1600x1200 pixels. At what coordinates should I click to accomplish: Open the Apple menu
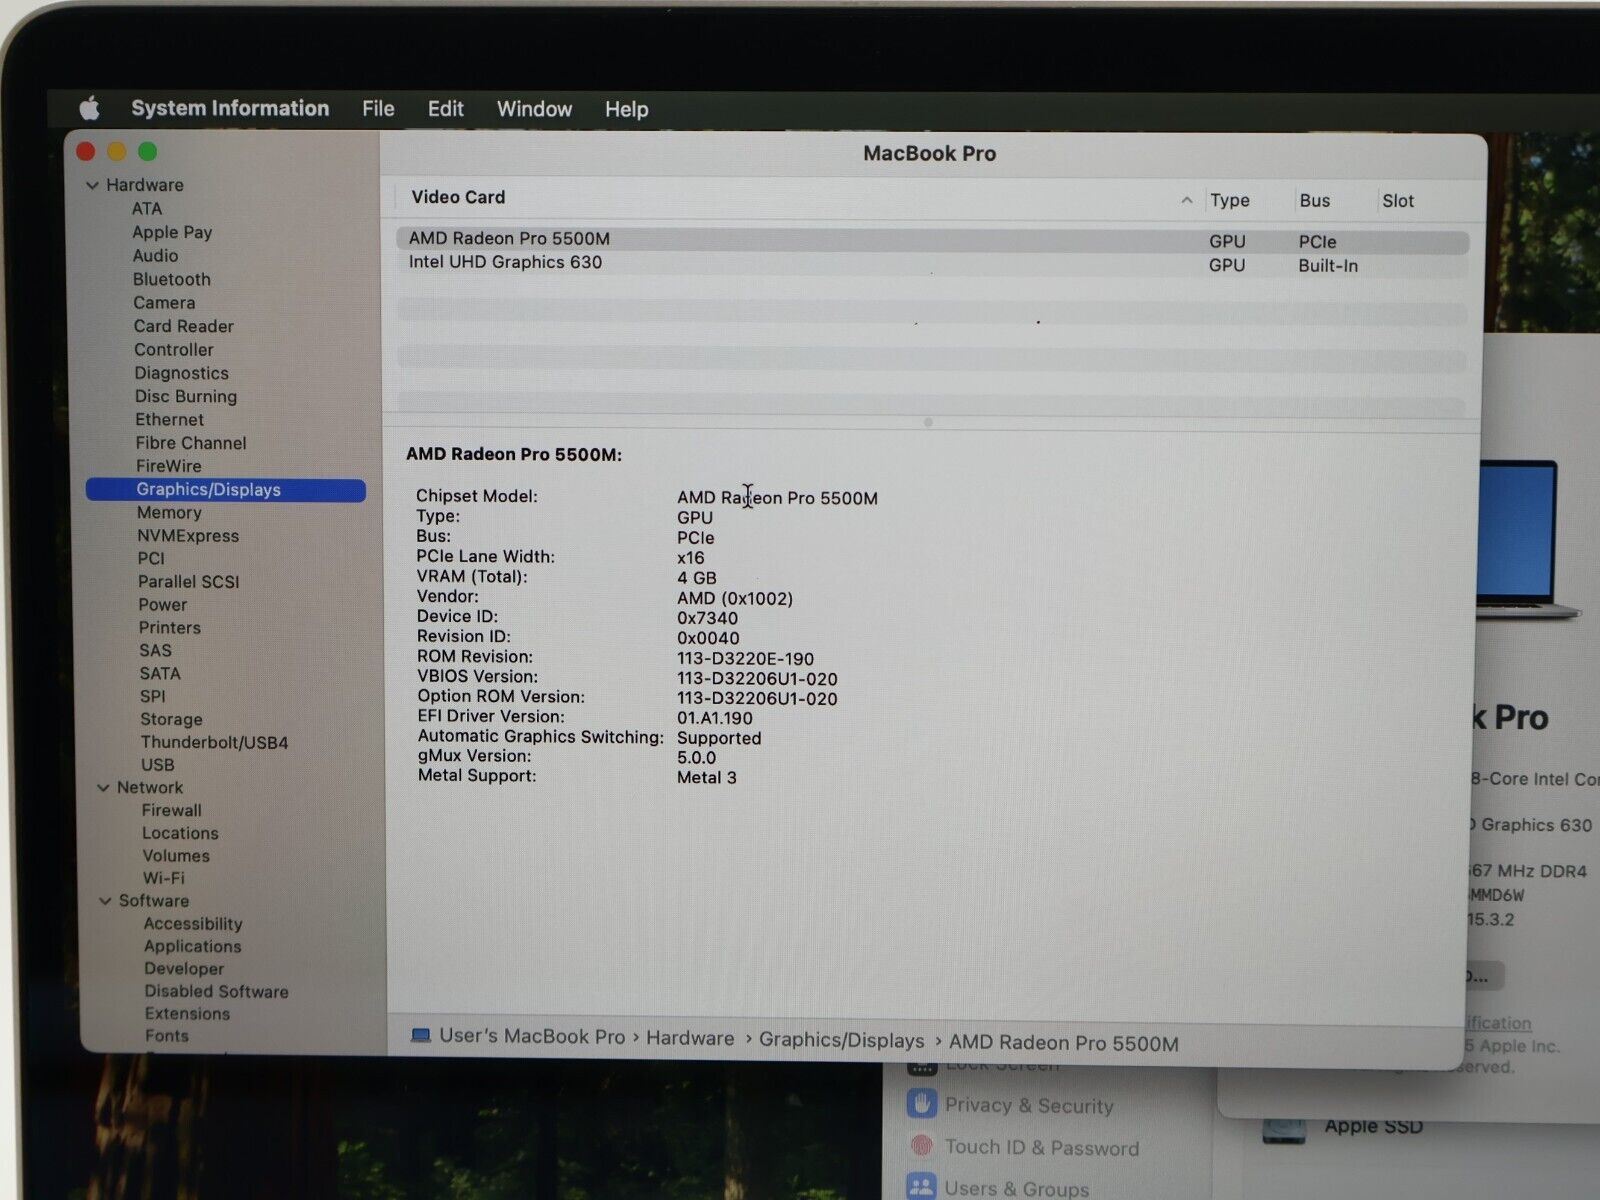(x=90, y=108)
